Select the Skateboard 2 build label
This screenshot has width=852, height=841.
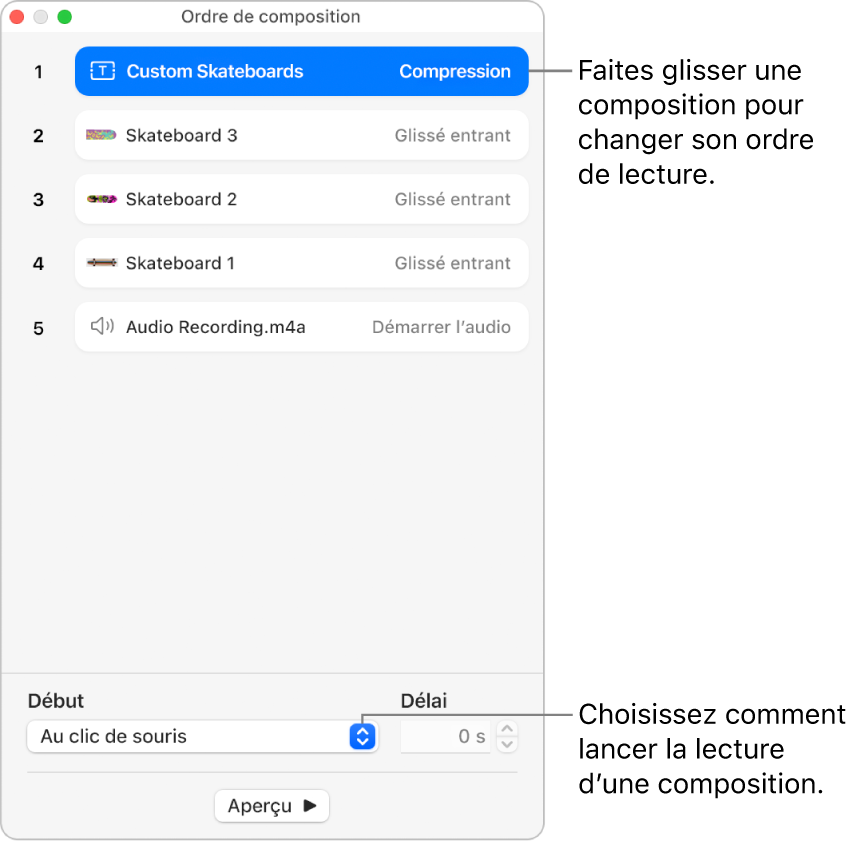click(181, 199)
